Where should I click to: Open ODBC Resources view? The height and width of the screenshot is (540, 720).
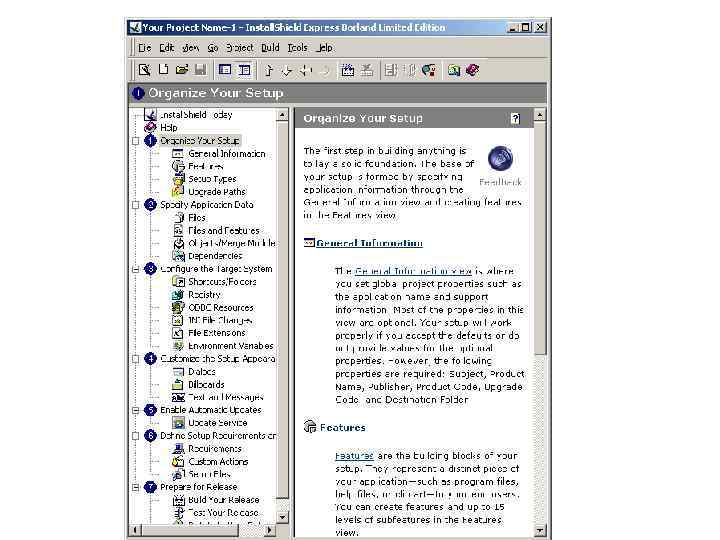221,307
